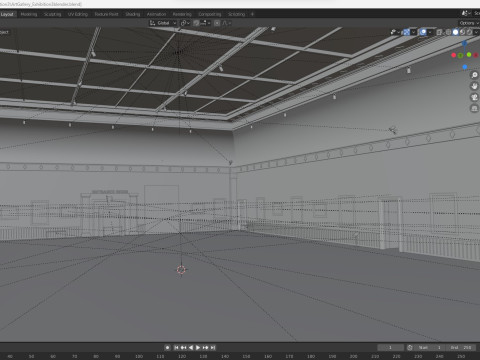480x360 pixels.
Task: Open the Texture Paint workspace tab
Action: tap(106, 14)
